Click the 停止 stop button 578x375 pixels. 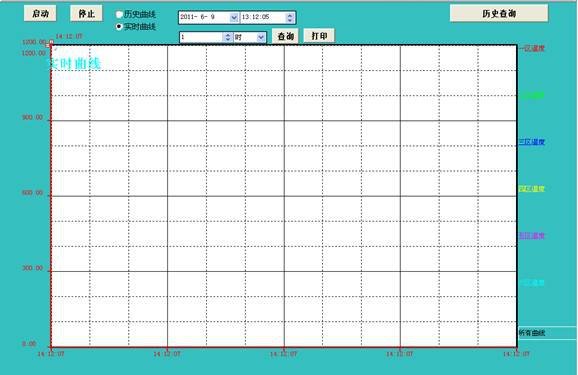pos(86,14)
